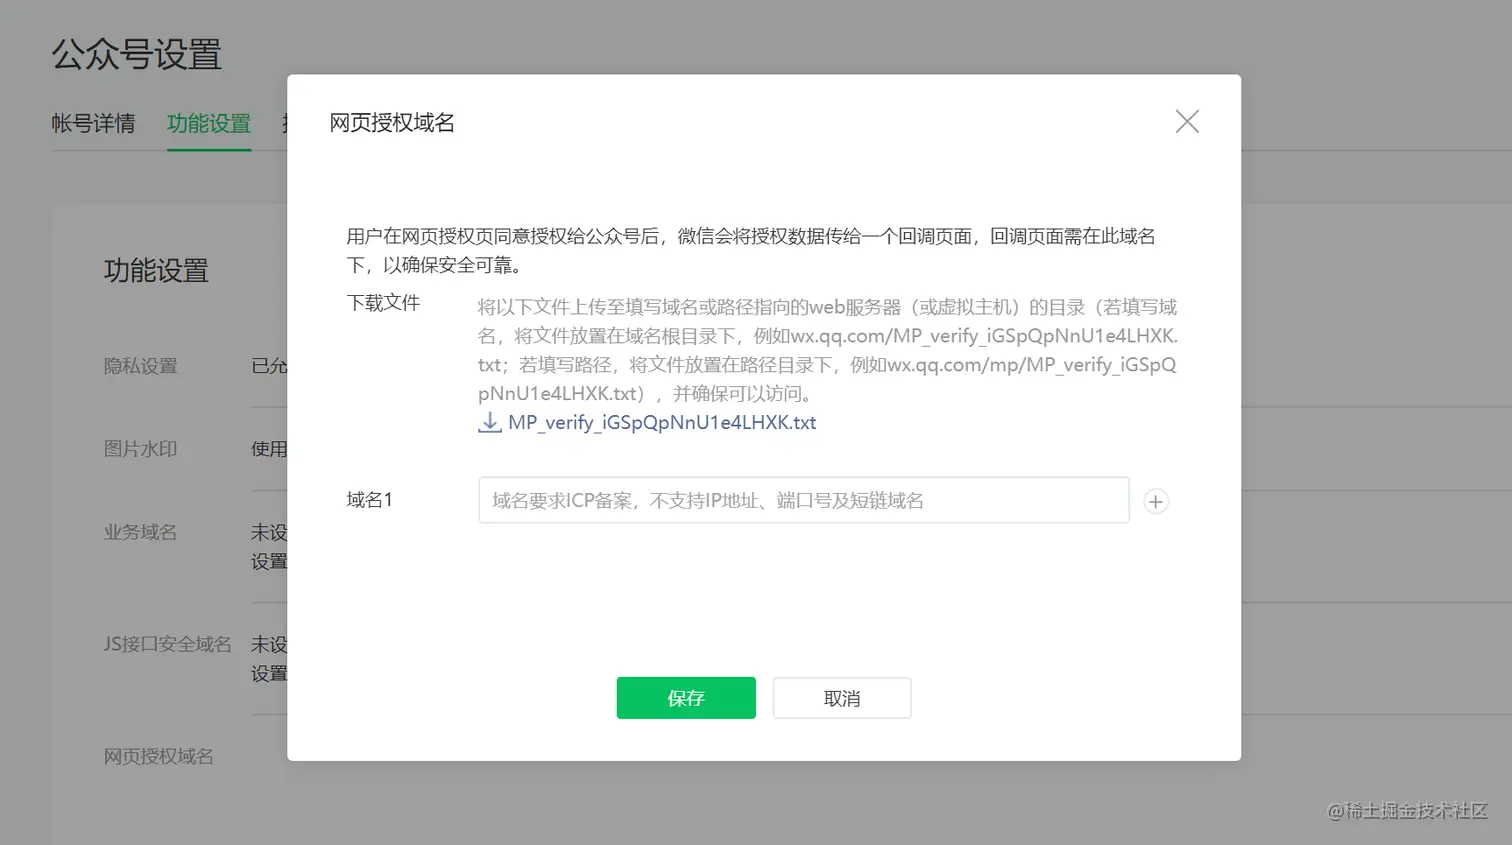
Task: Click the 下载文件 label in dialog
Action: tap(383, 303)
